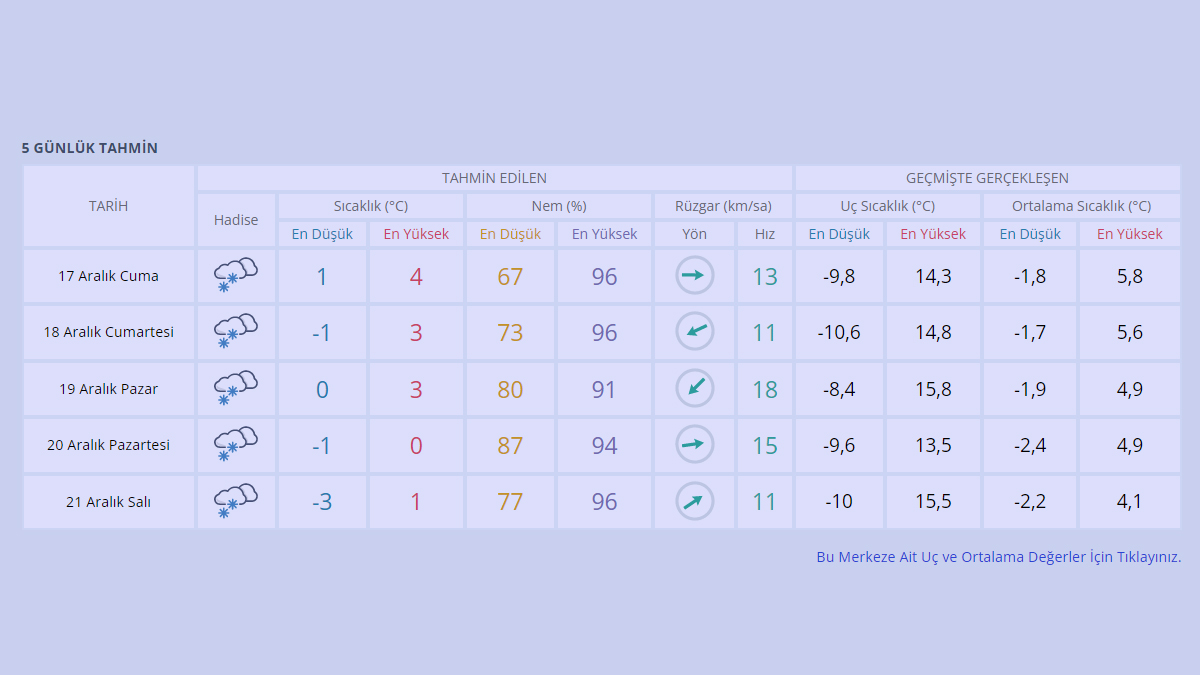Click wind direction arrow for 19 Aralık Pazar

pos(694,389)
